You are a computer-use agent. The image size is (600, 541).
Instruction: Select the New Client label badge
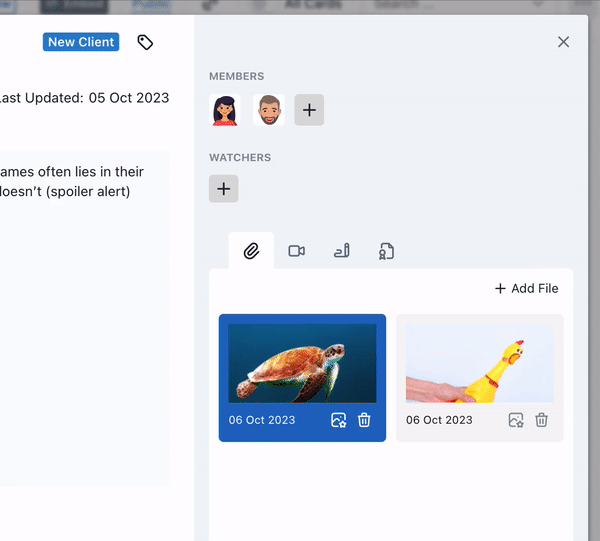pos(81,42)
